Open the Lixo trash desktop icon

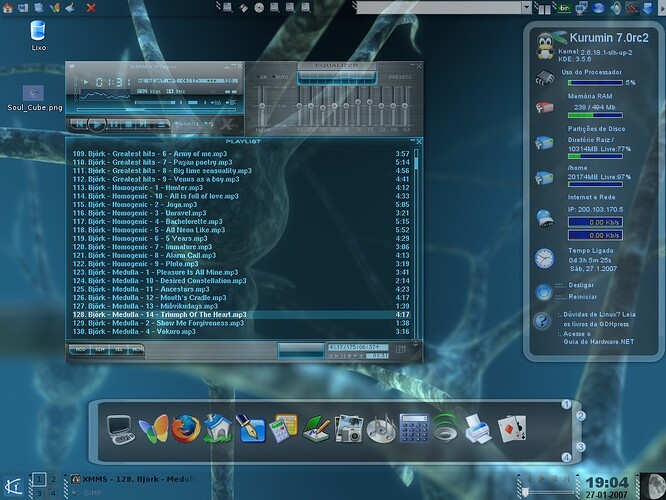coord(37,32)
